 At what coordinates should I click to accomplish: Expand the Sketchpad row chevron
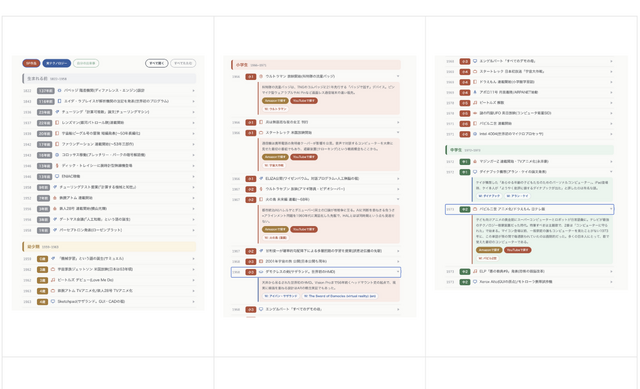[193, 302]
